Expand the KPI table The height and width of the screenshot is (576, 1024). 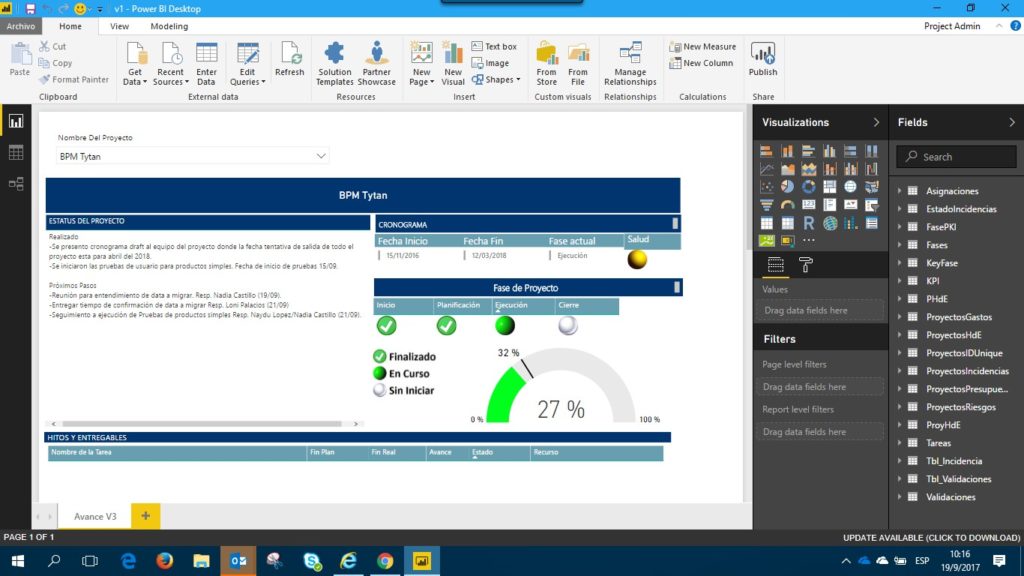(x=899, y=281)
